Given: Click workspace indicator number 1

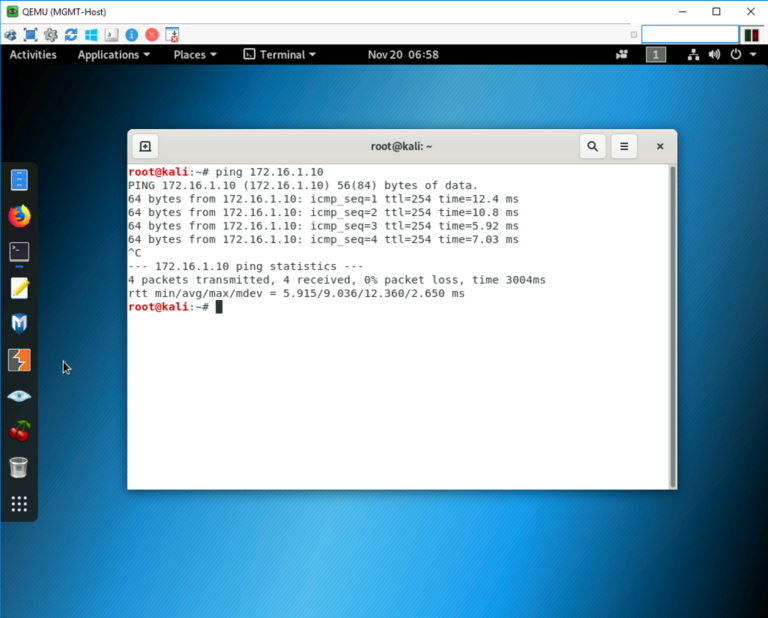Looking at the screenshot, I should tap(656, 54).
